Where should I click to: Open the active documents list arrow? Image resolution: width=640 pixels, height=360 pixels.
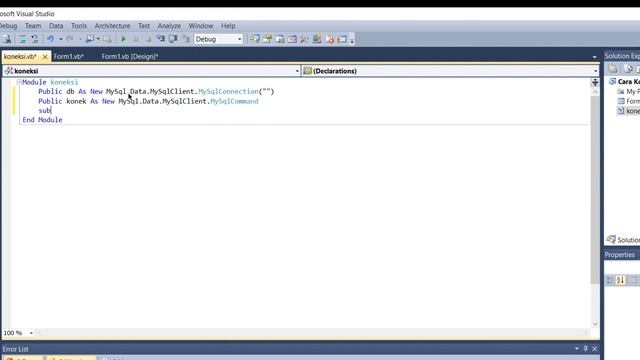(594, 57)
